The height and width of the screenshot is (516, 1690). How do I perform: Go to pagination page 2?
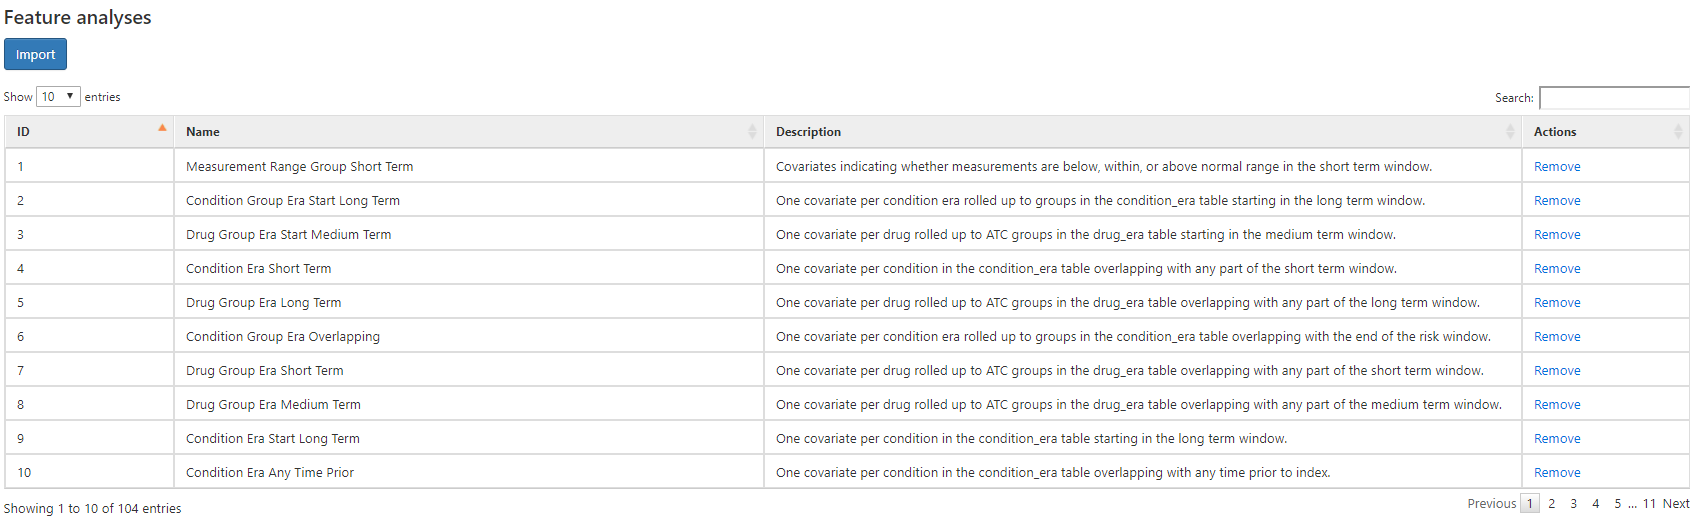[1552, 504]
